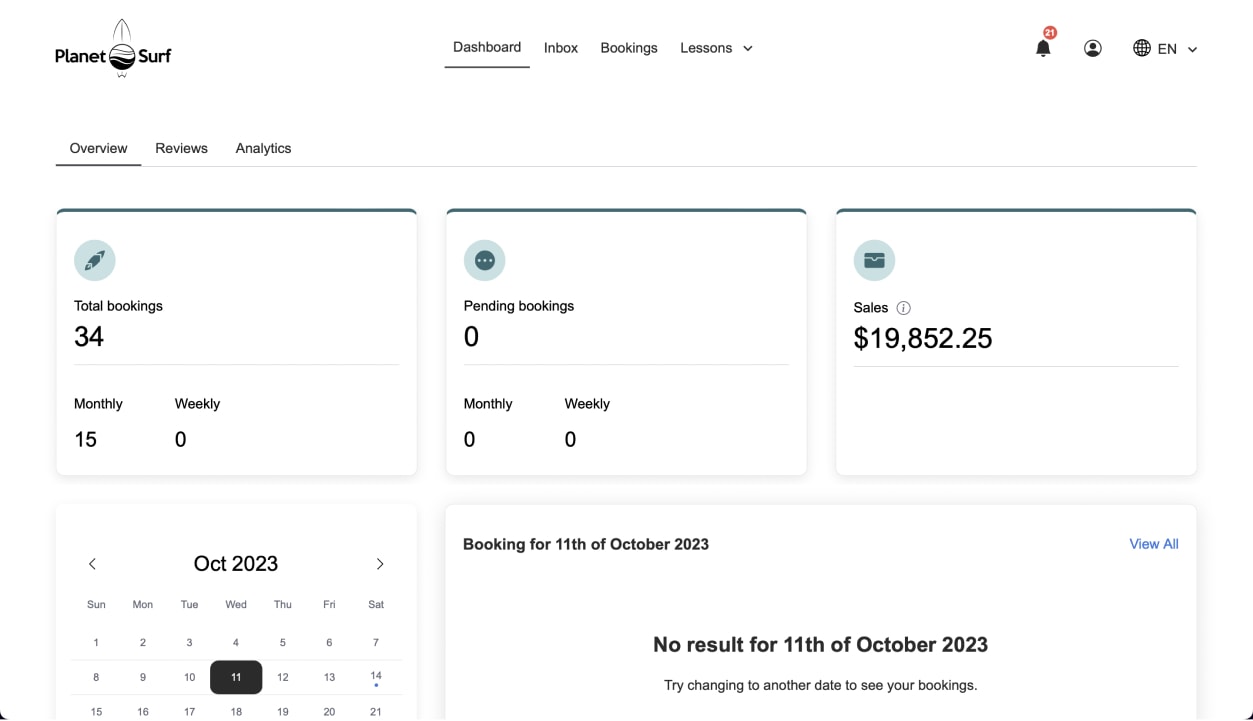Viewport: 1253px width, 721px height.
Task: Go to next month in calendar
Action: (x=380, y=564)
